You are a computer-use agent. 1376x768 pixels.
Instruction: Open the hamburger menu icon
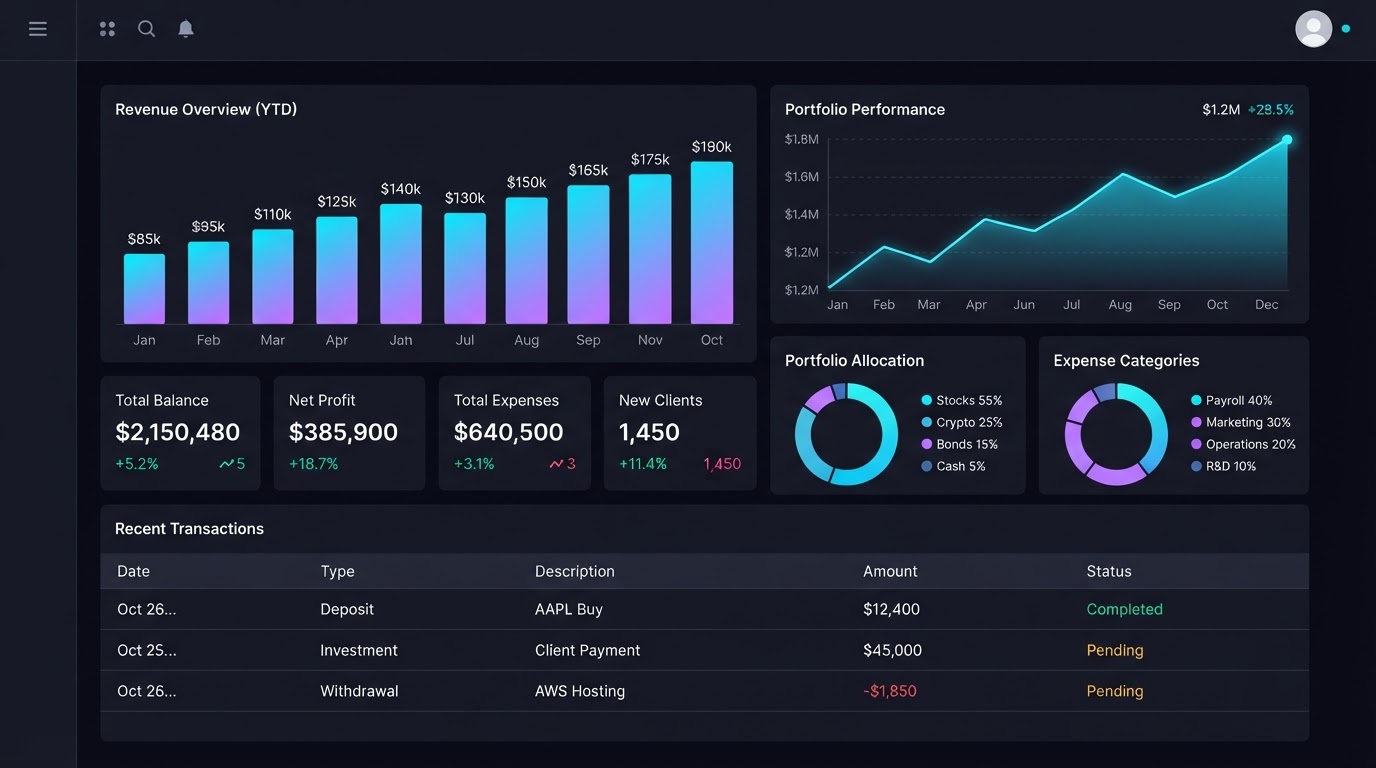38,29
